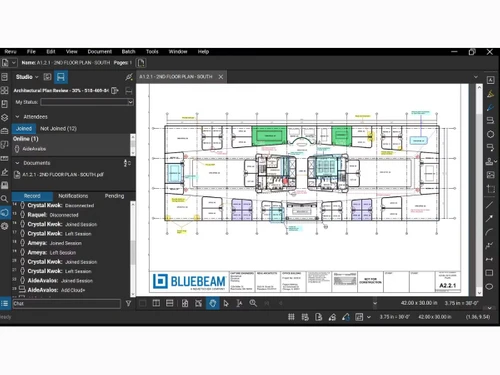Choose the Zoom magnifier tool

pyautogui.click(x=253, y=303)
